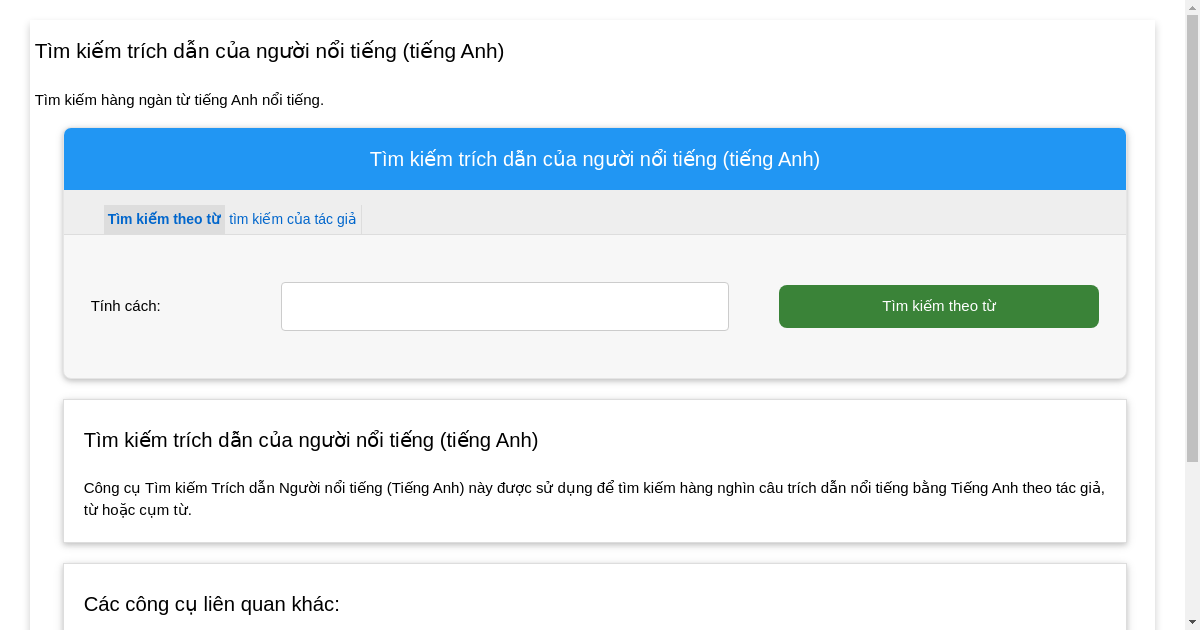Click the "Các công cụ liên quan khác" heading
The width and height of the screenshot is (1200, 630).
pos(212,604)
